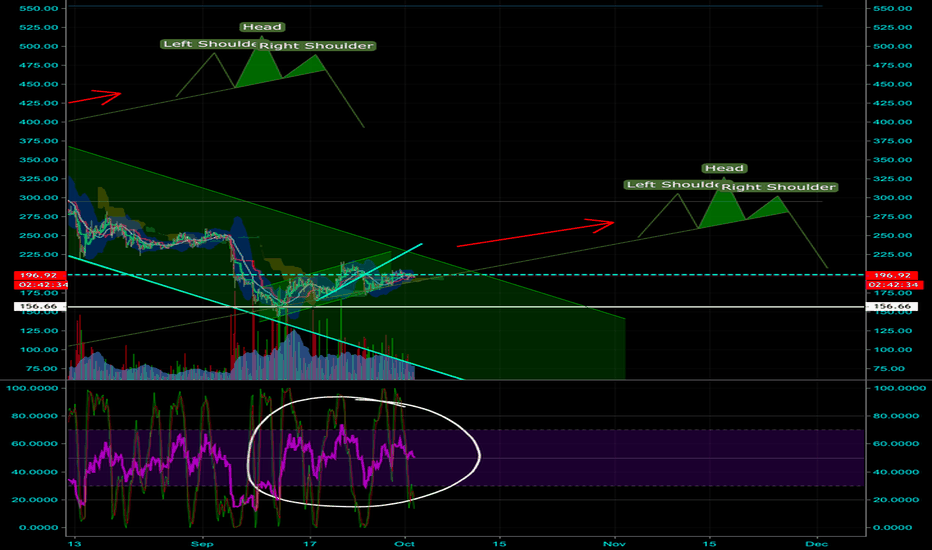This screenshot has height=550, width=932.
Task: Click 100.00 on the left price axis
Action: tap(39, 350)
